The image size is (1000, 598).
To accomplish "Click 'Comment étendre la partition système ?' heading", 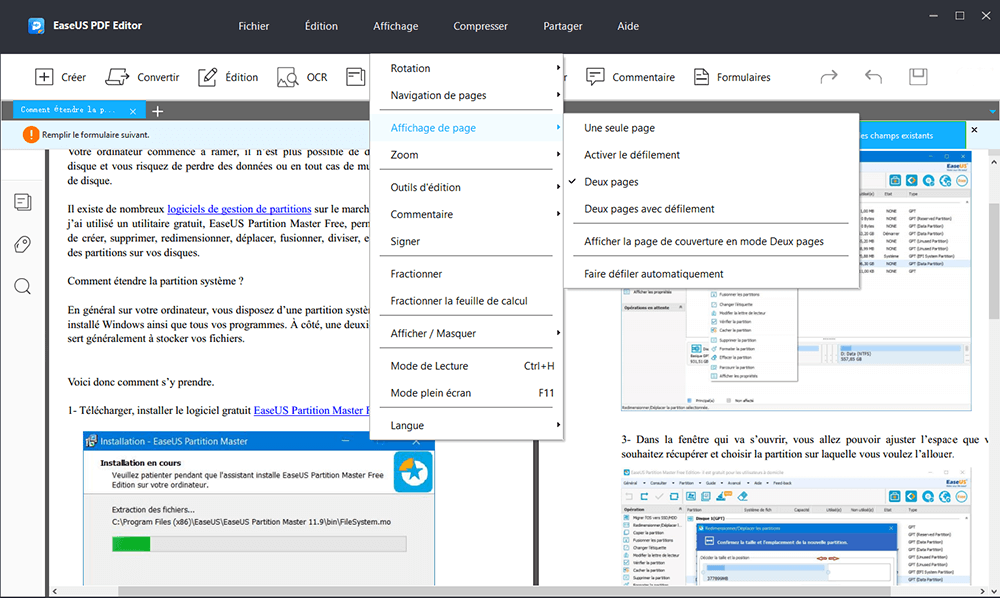I will pyautogui.click(x=156, y=281).
